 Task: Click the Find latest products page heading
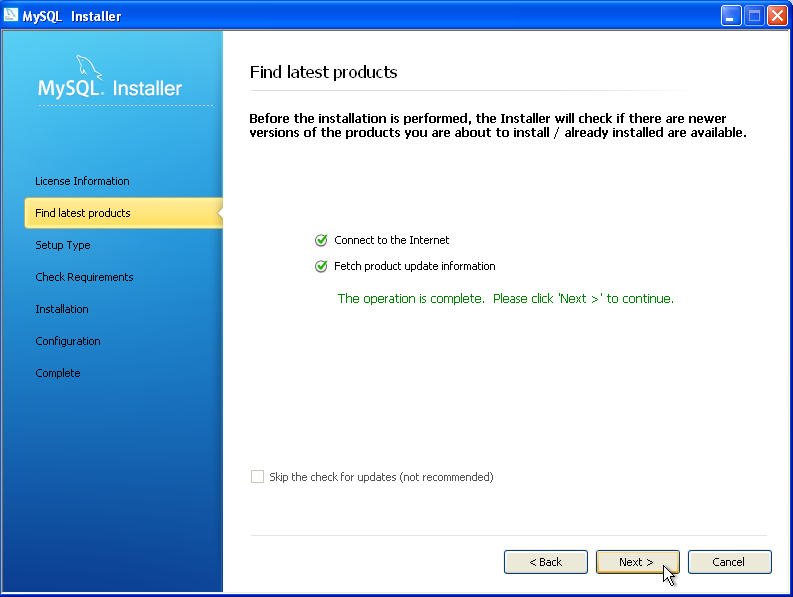pyautogui.click(x=323, y=72)
